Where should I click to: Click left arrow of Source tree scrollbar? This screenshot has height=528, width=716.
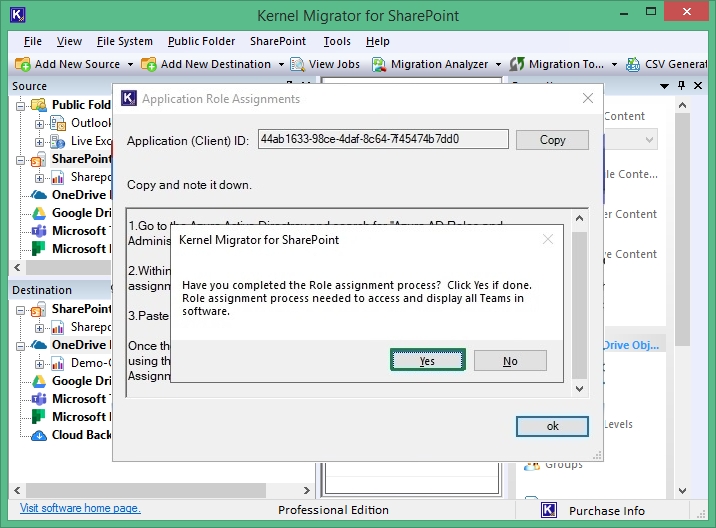point(17,268)
